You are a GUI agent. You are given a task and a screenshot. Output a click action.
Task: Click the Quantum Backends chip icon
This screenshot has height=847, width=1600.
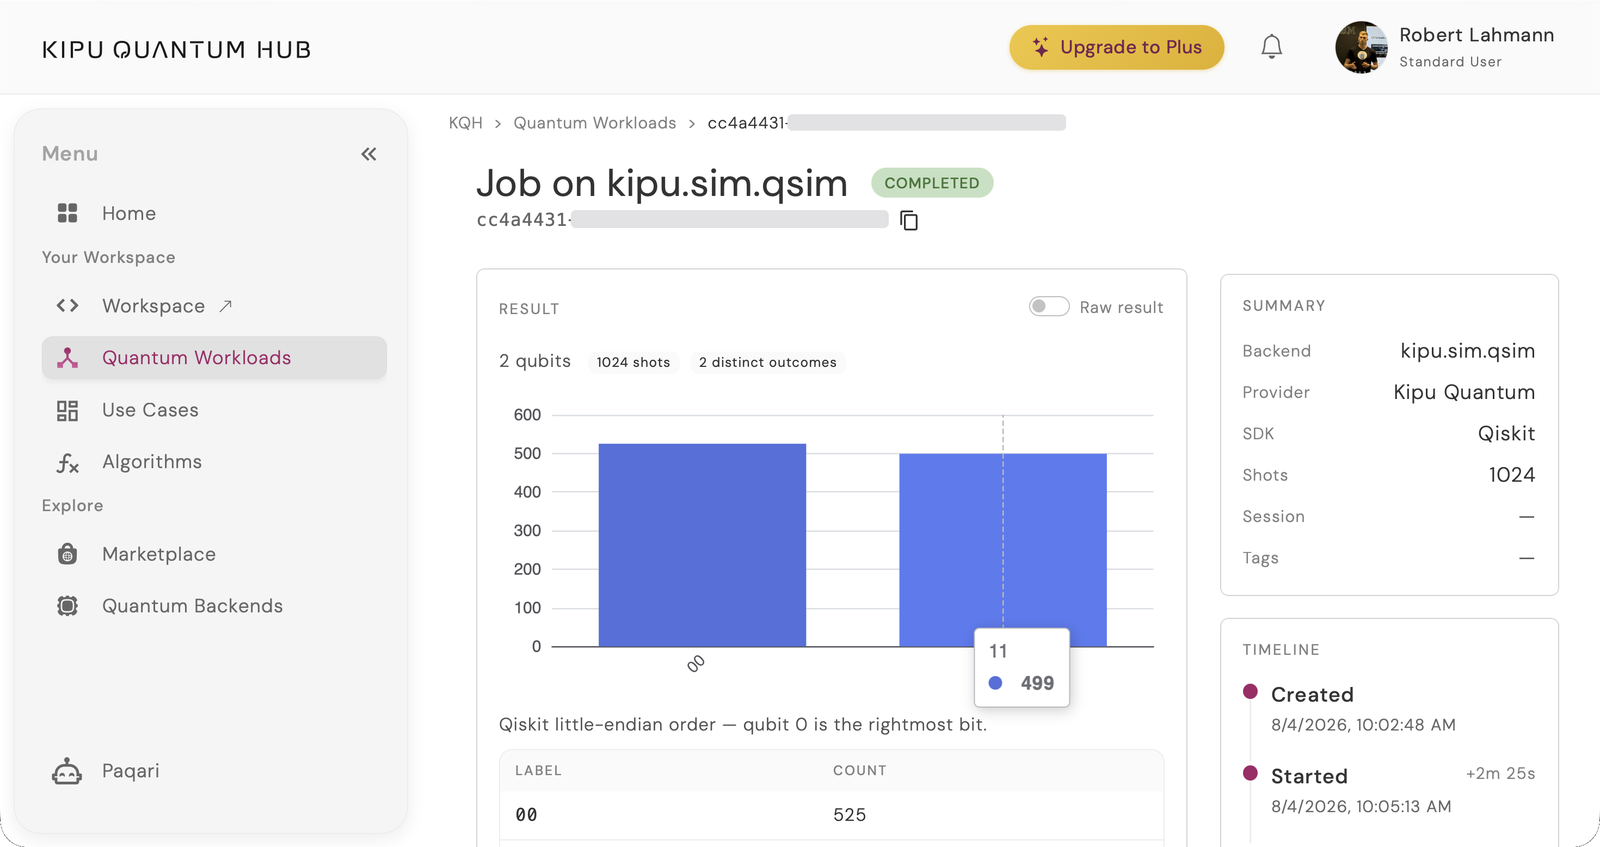[x=67, y=606]
